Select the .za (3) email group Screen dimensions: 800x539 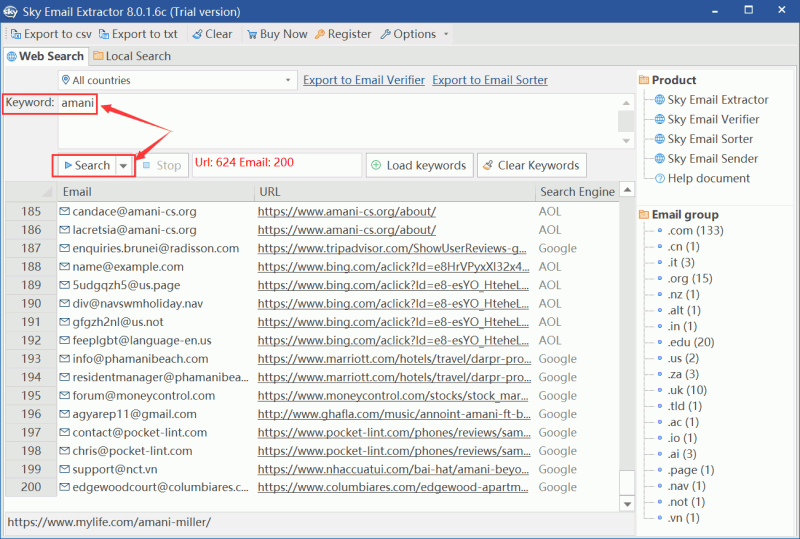click(x=683, y=374)
